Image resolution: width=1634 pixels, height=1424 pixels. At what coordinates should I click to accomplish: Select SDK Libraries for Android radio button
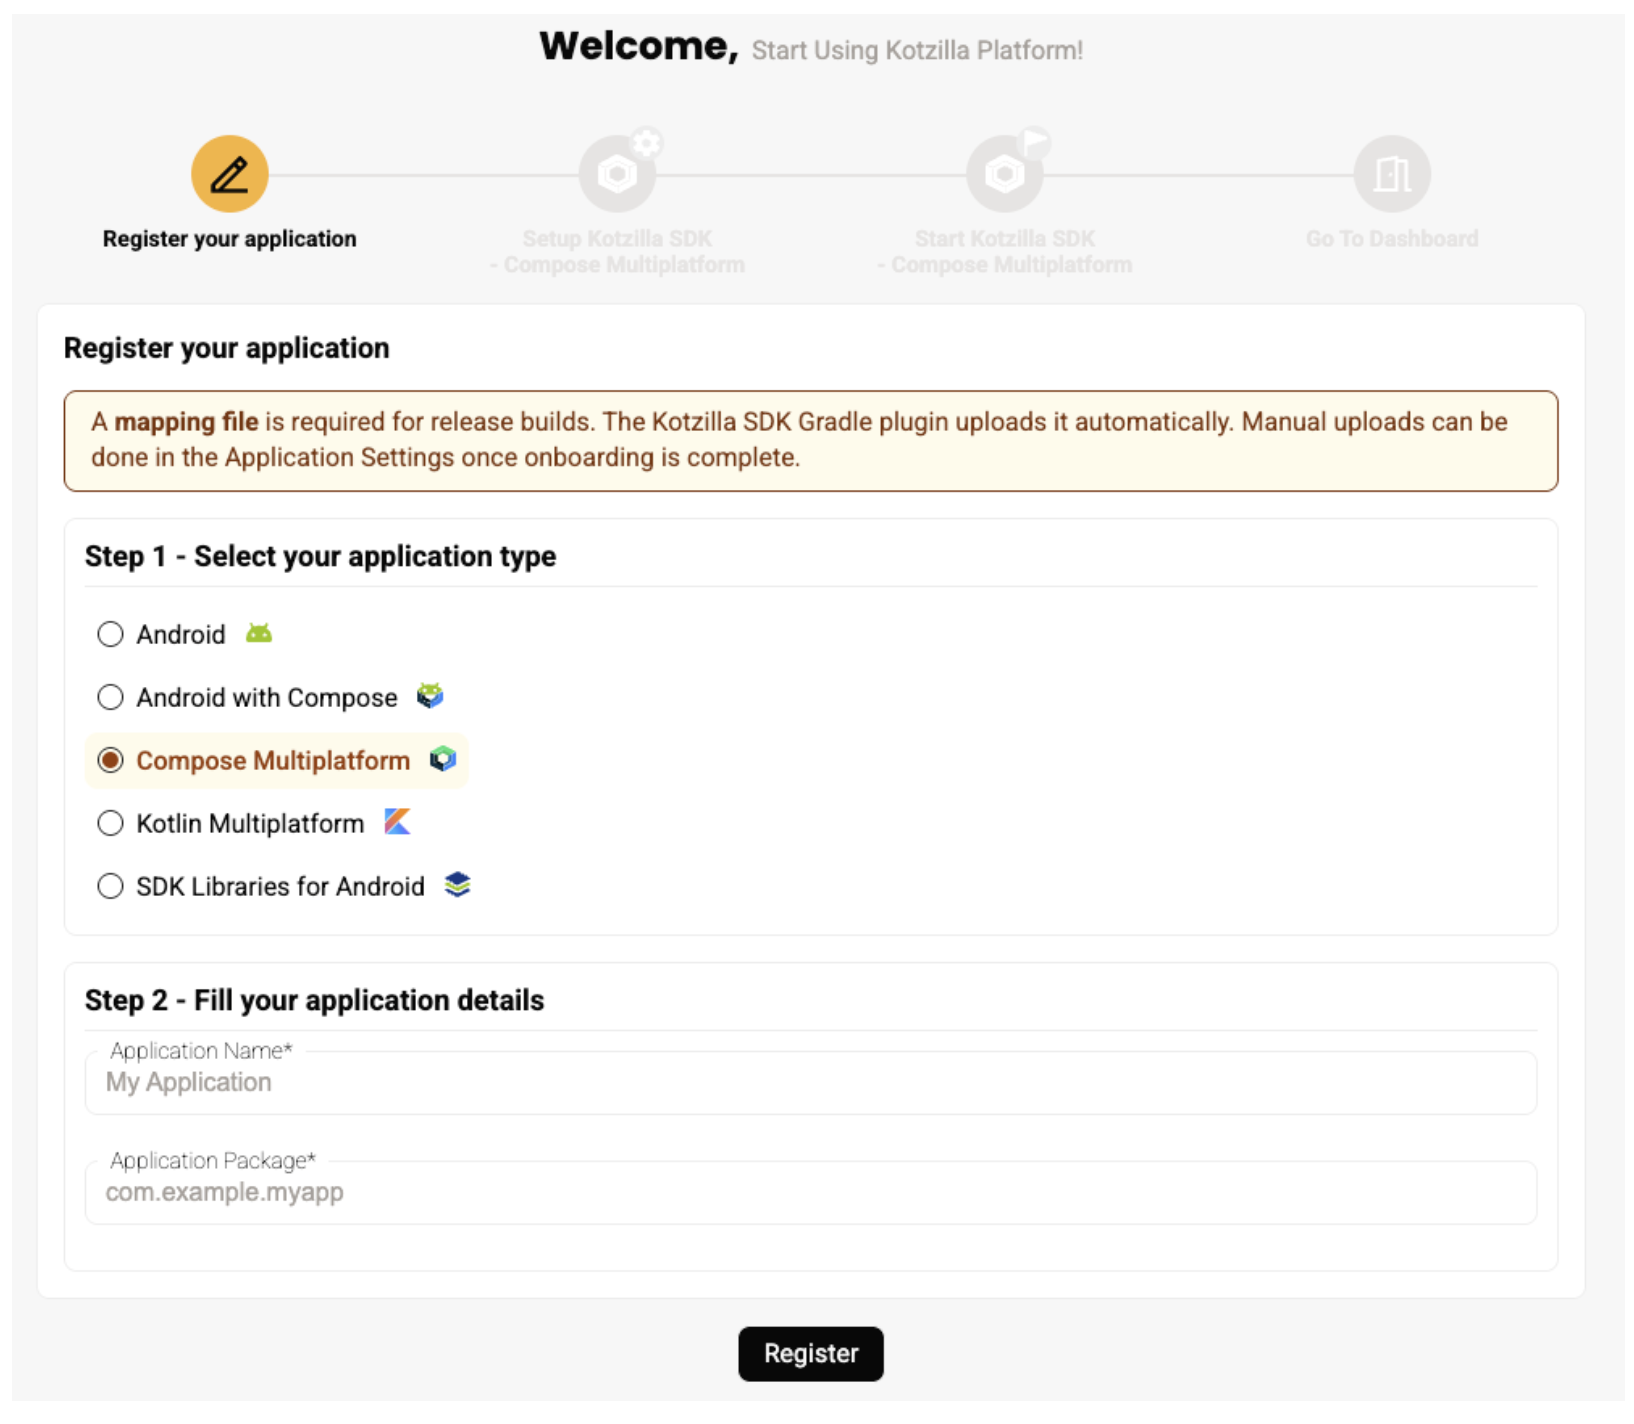[110, 886]
